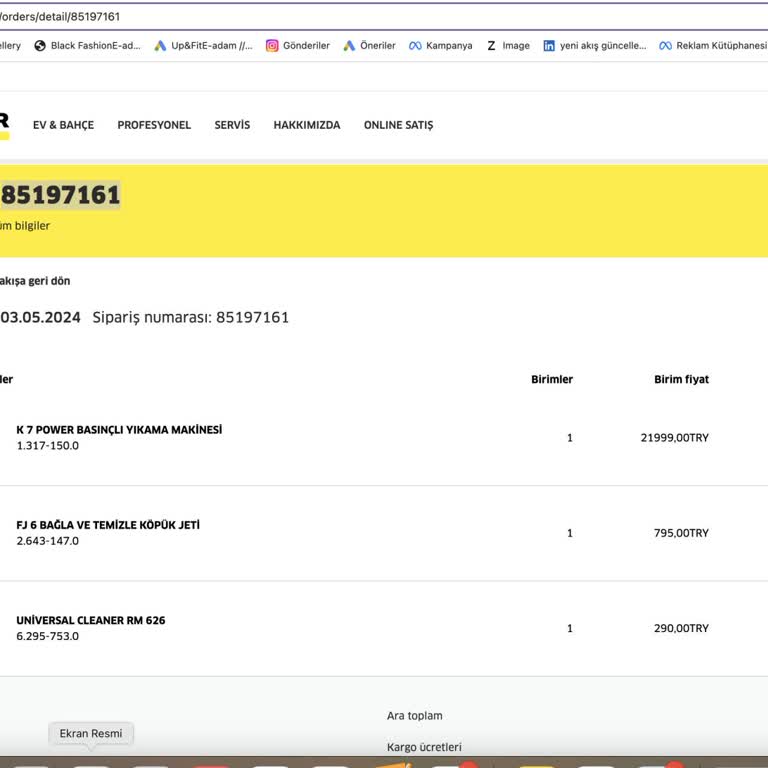Click the Ara toplam label
The image size is (768, 768).
414,716
